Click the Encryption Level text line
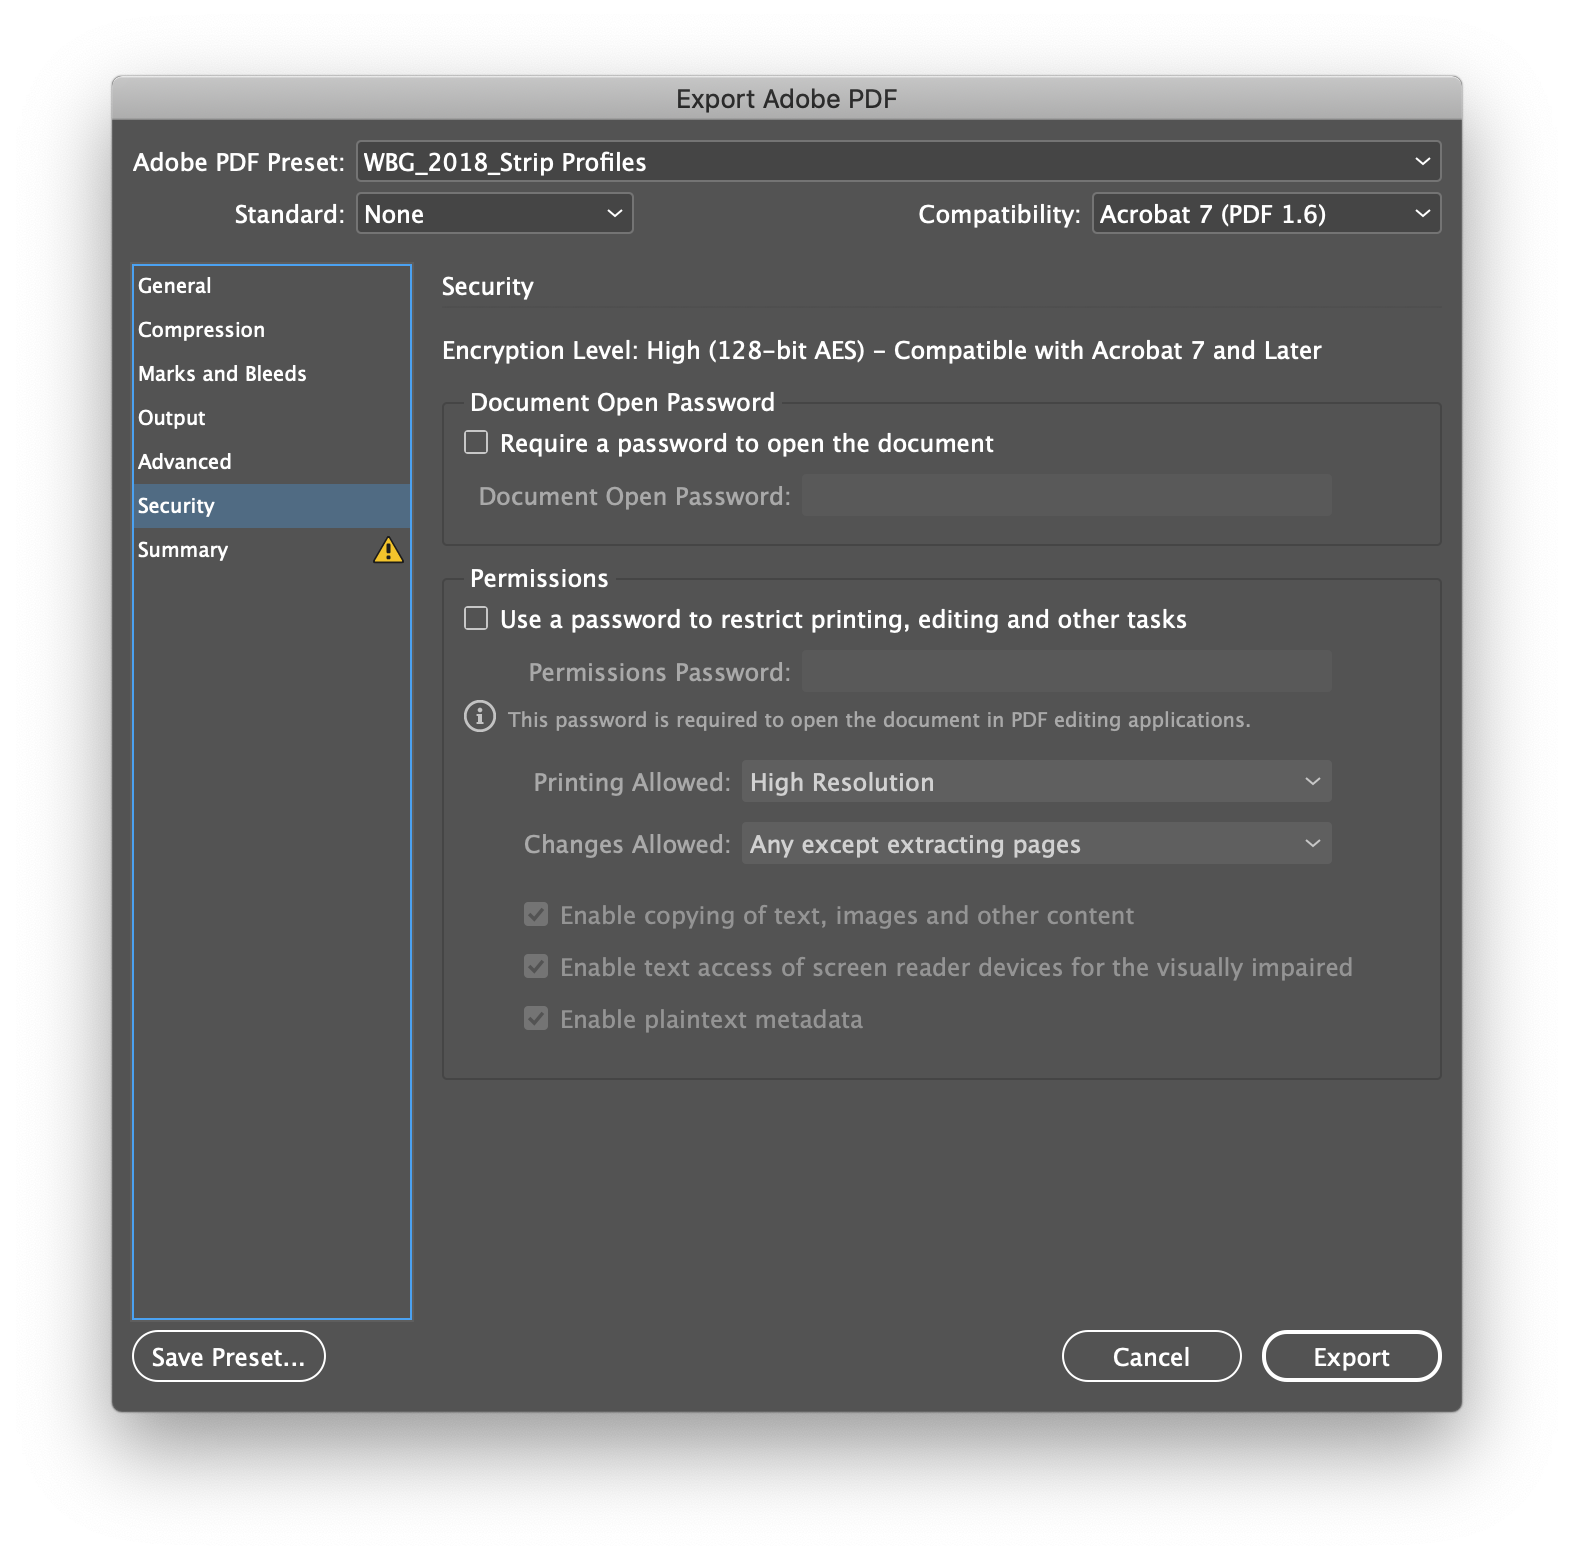 (881, 351)
